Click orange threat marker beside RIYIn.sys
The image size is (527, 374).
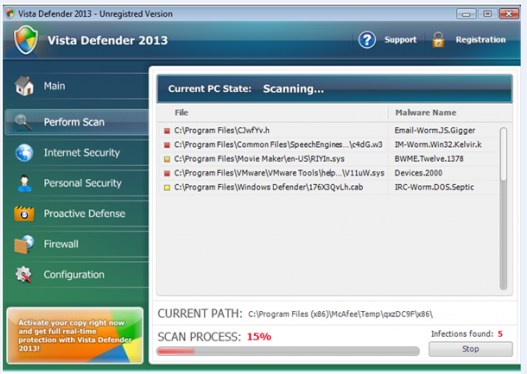click(167, 159)
